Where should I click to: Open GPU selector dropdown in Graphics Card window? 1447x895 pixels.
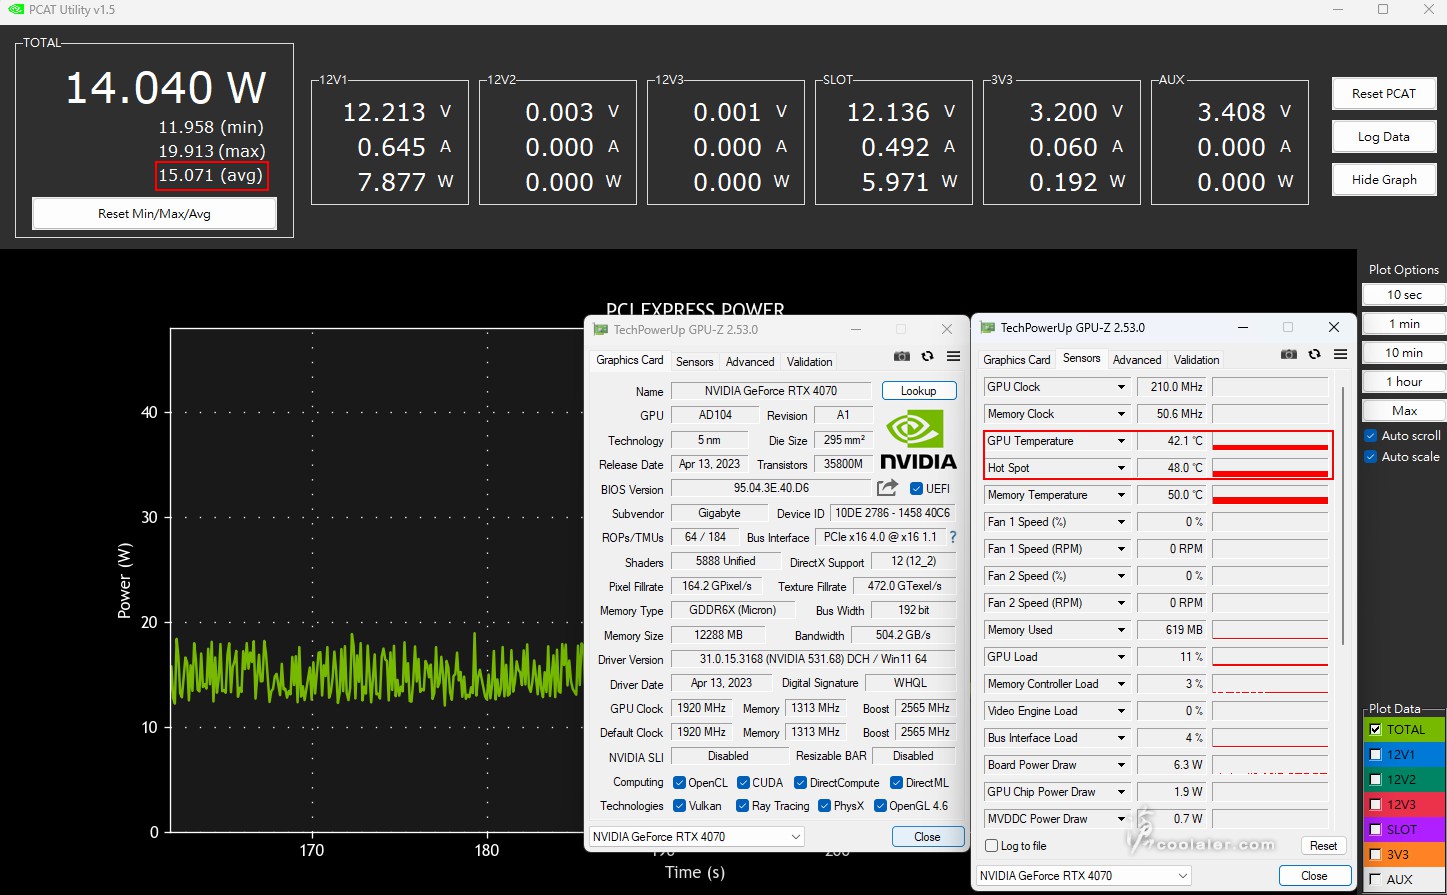click(x=697, y=837)
